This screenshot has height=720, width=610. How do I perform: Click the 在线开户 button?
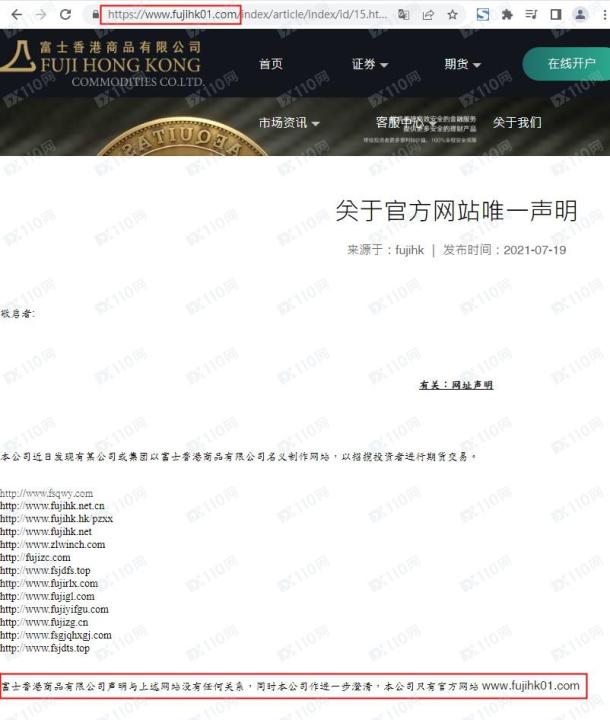567,63
